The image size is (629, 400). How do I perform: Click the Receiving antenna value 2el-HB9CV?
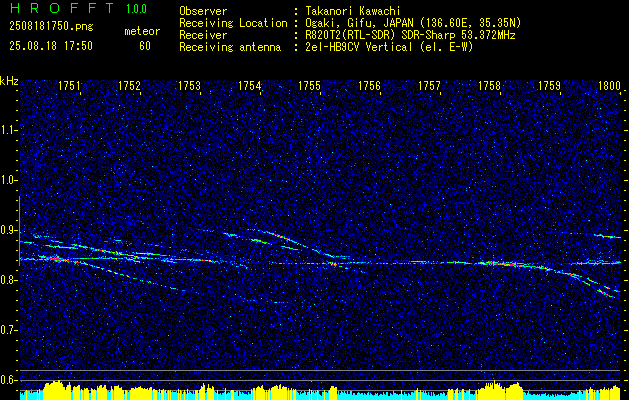[388, 47]
